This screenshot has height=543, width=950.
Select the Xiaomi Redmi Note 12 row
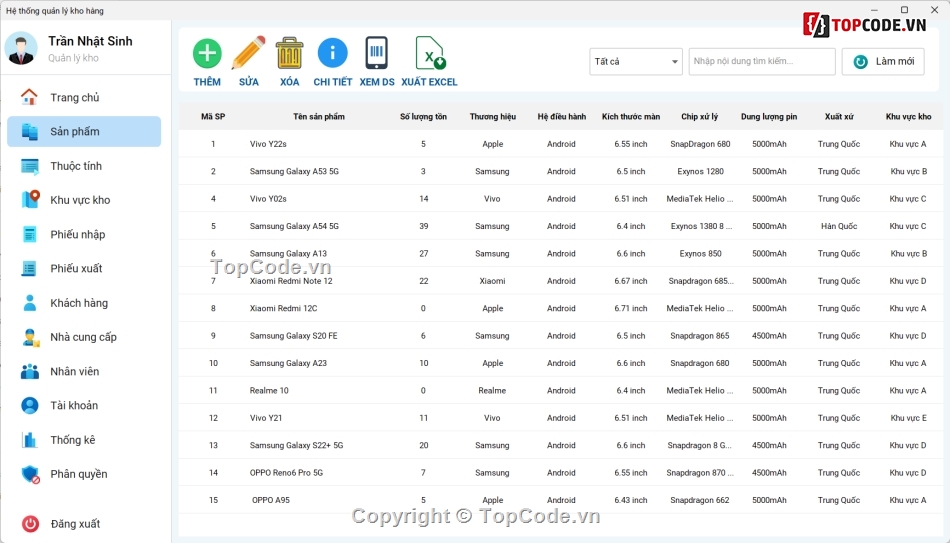point(560,281)
